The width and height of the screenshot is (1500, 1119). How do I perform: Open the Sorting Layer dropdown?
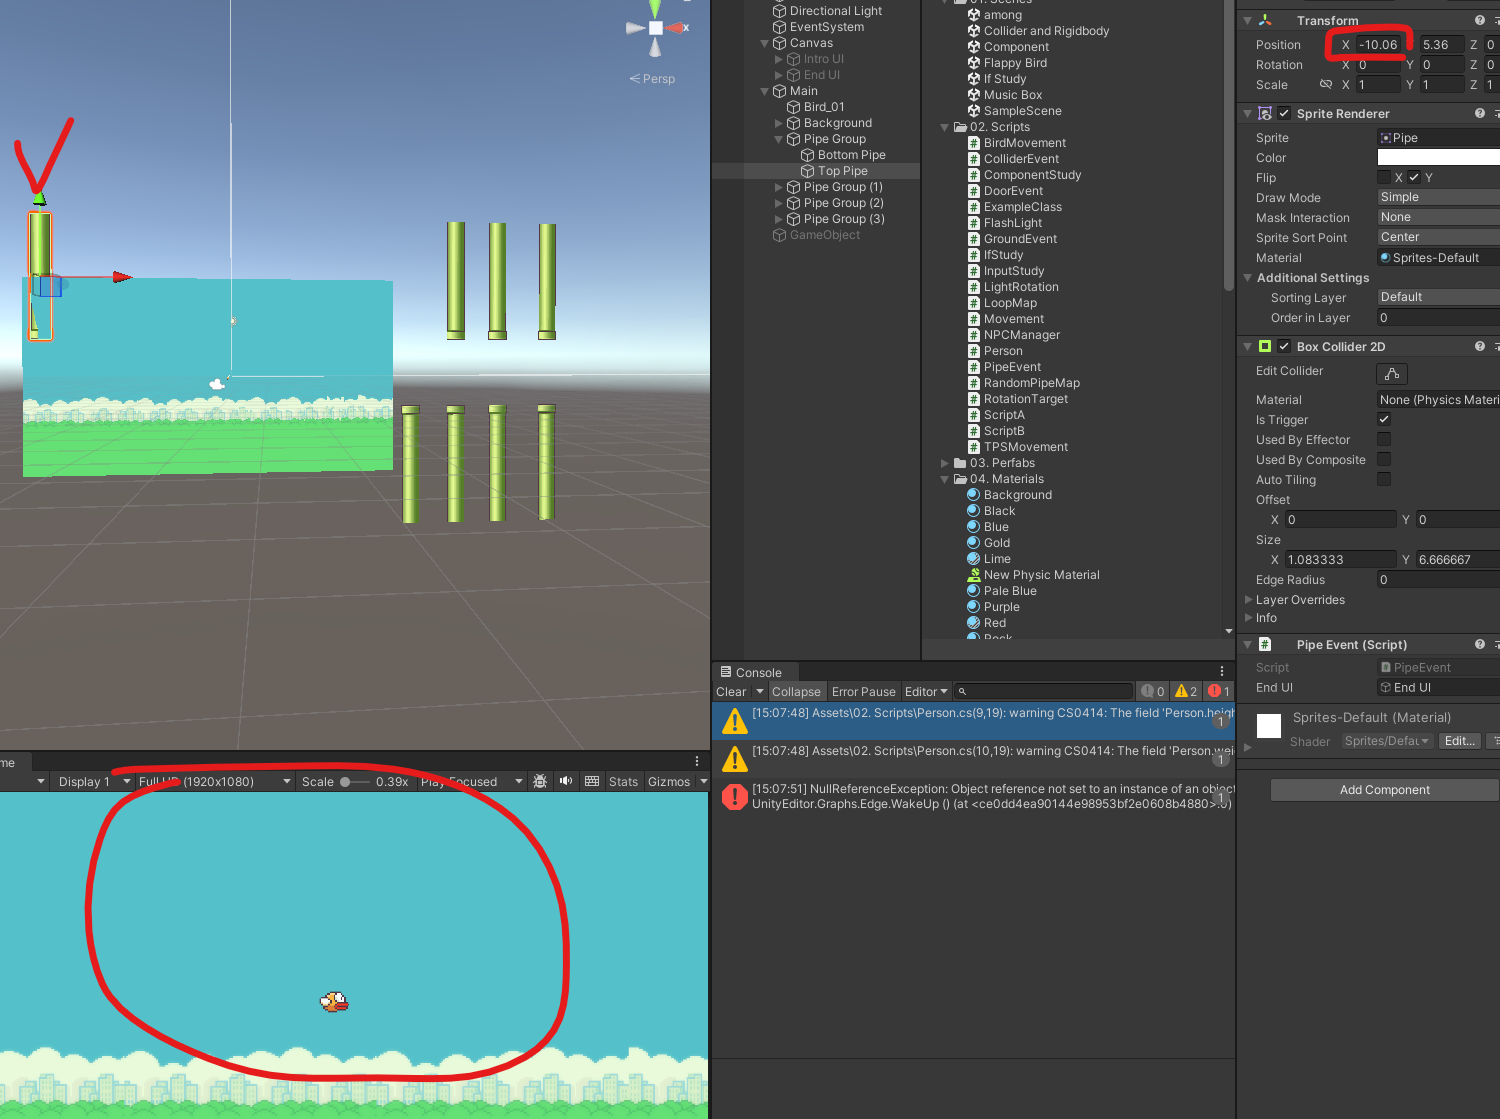(x=1438, y=297)
